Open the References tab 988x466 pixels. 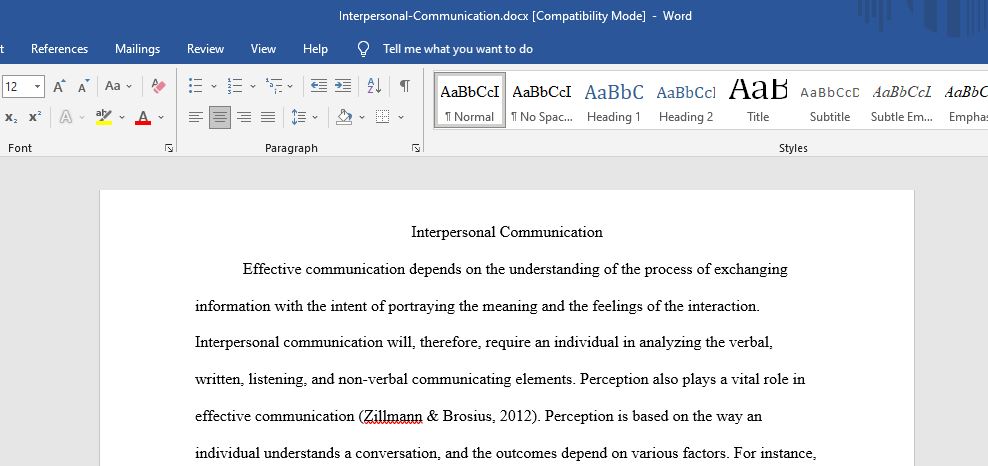pyautogui.click(x=59, y=49)
